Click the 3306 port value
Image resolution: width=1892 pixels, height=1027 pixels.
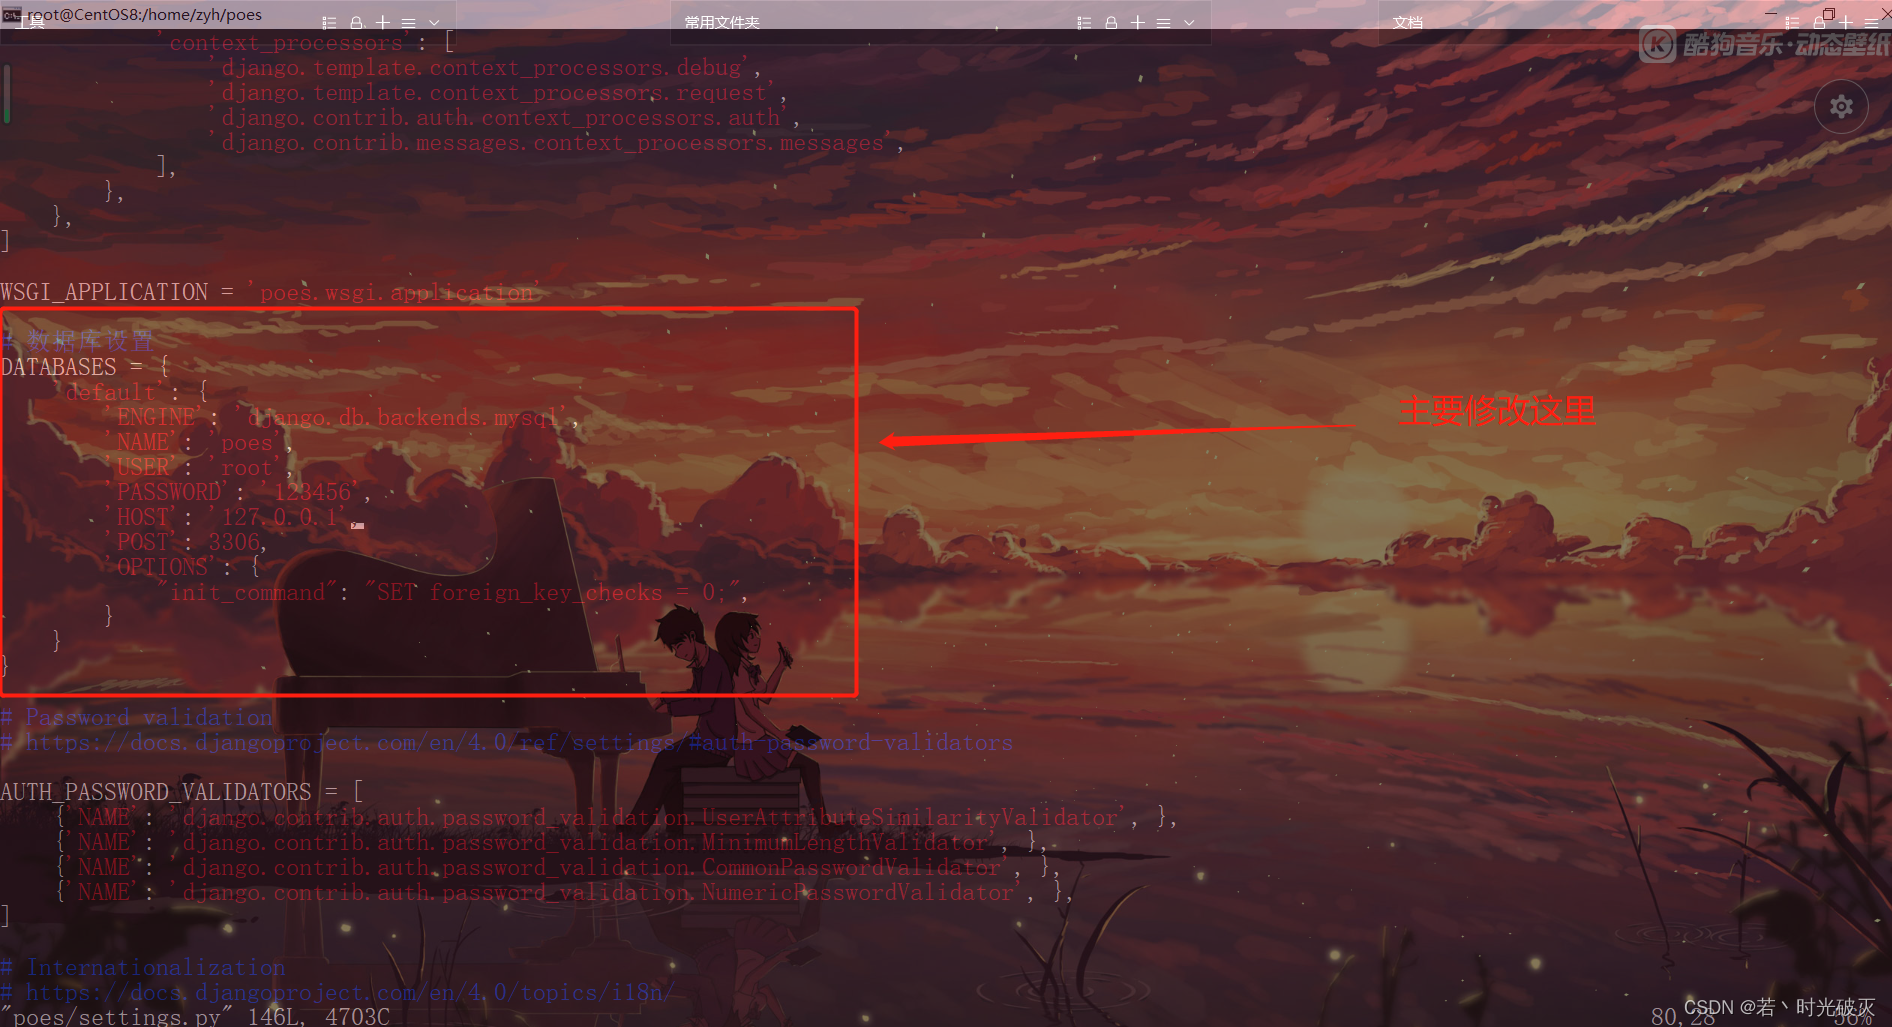click(234, 542)
